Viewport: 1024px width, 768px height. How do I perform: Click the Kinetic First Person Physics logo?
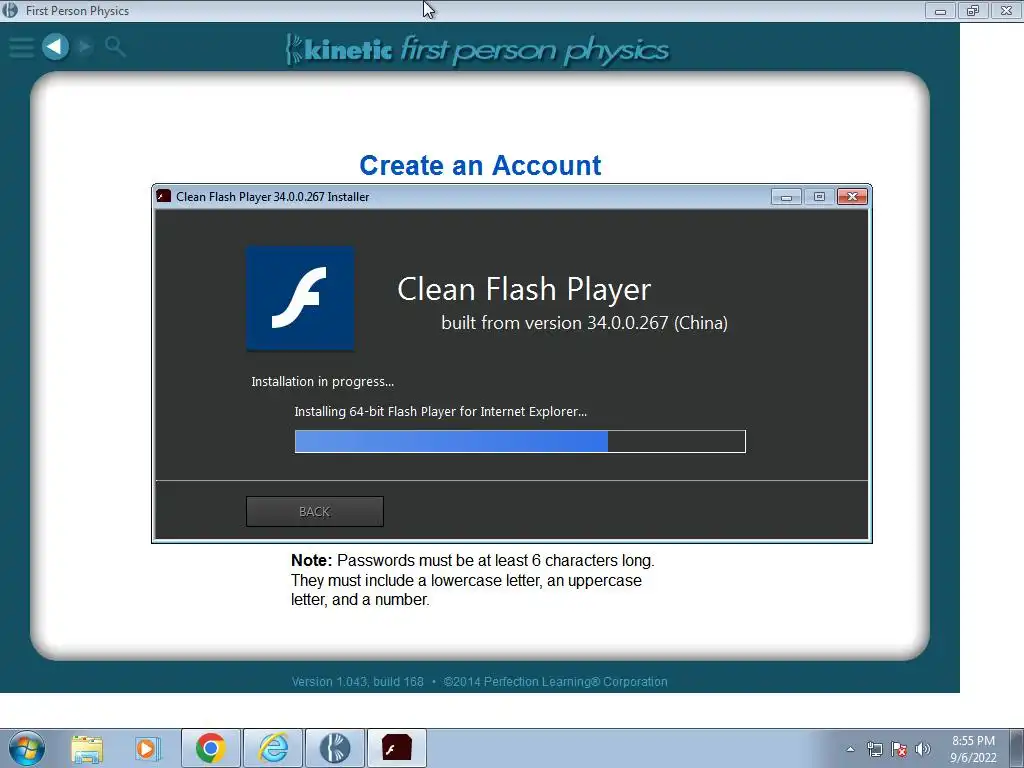coord(477,50)
